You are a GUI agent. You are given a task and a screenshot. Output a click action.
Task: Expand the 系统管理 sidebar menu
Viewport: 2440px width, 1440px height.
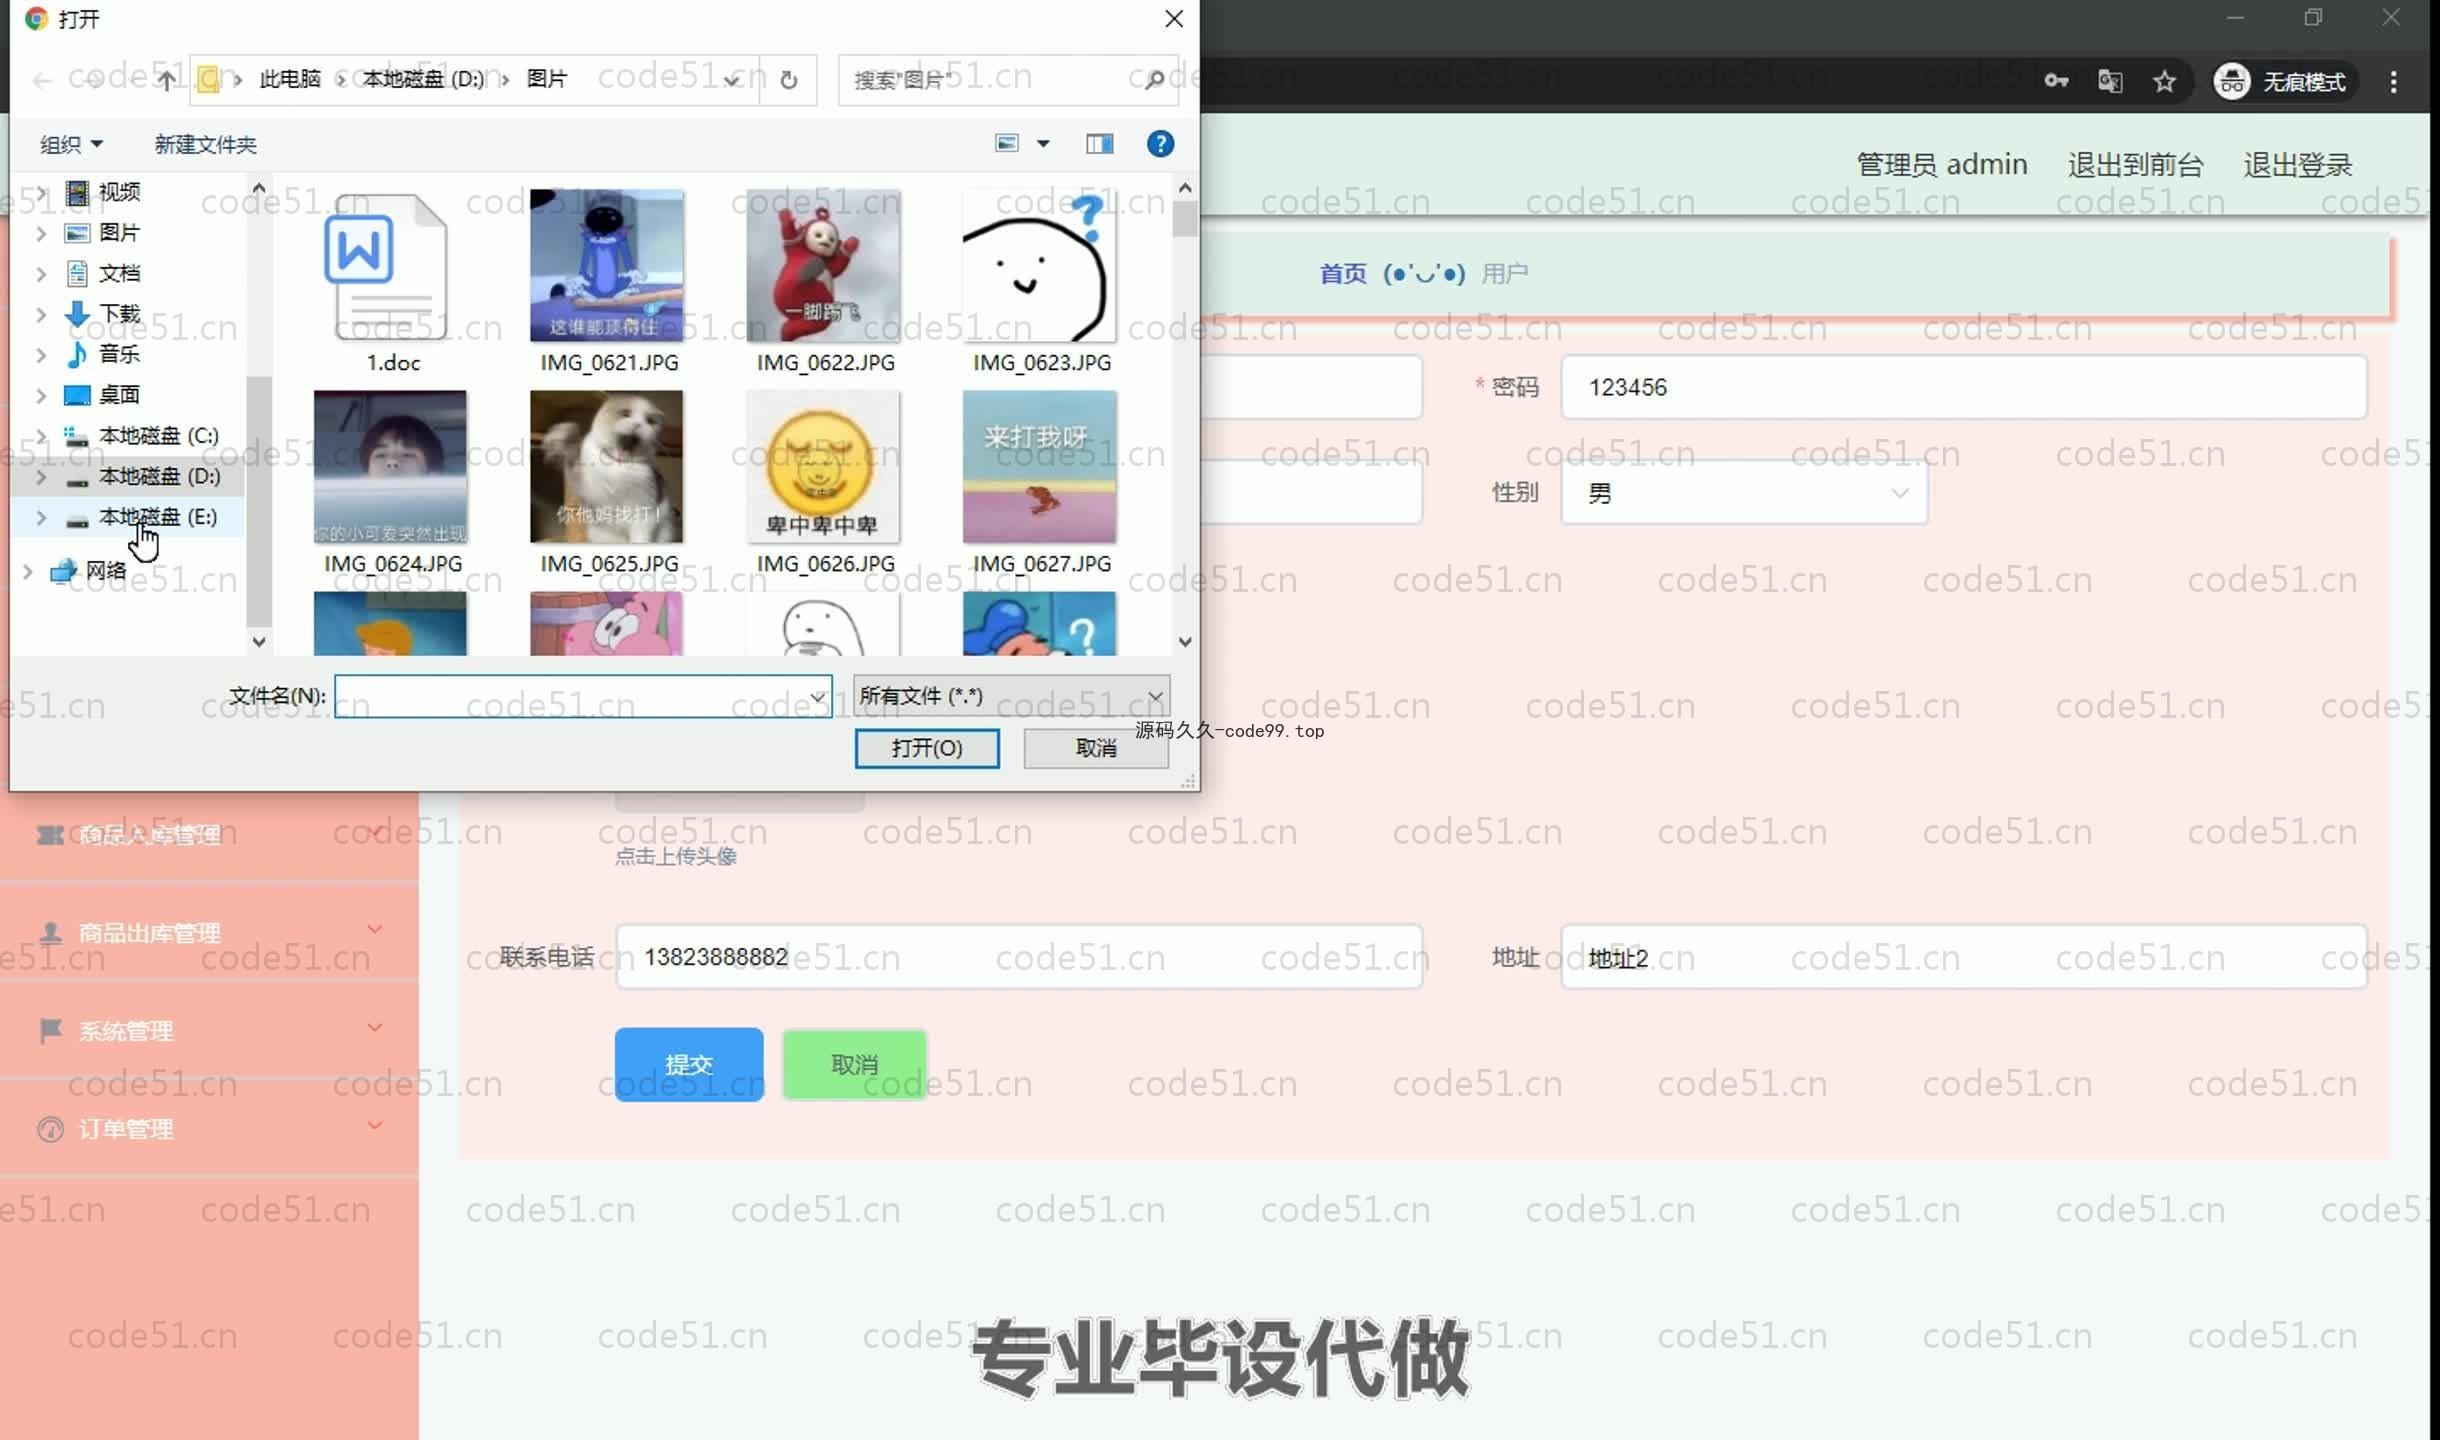[x=209, y=1030]
